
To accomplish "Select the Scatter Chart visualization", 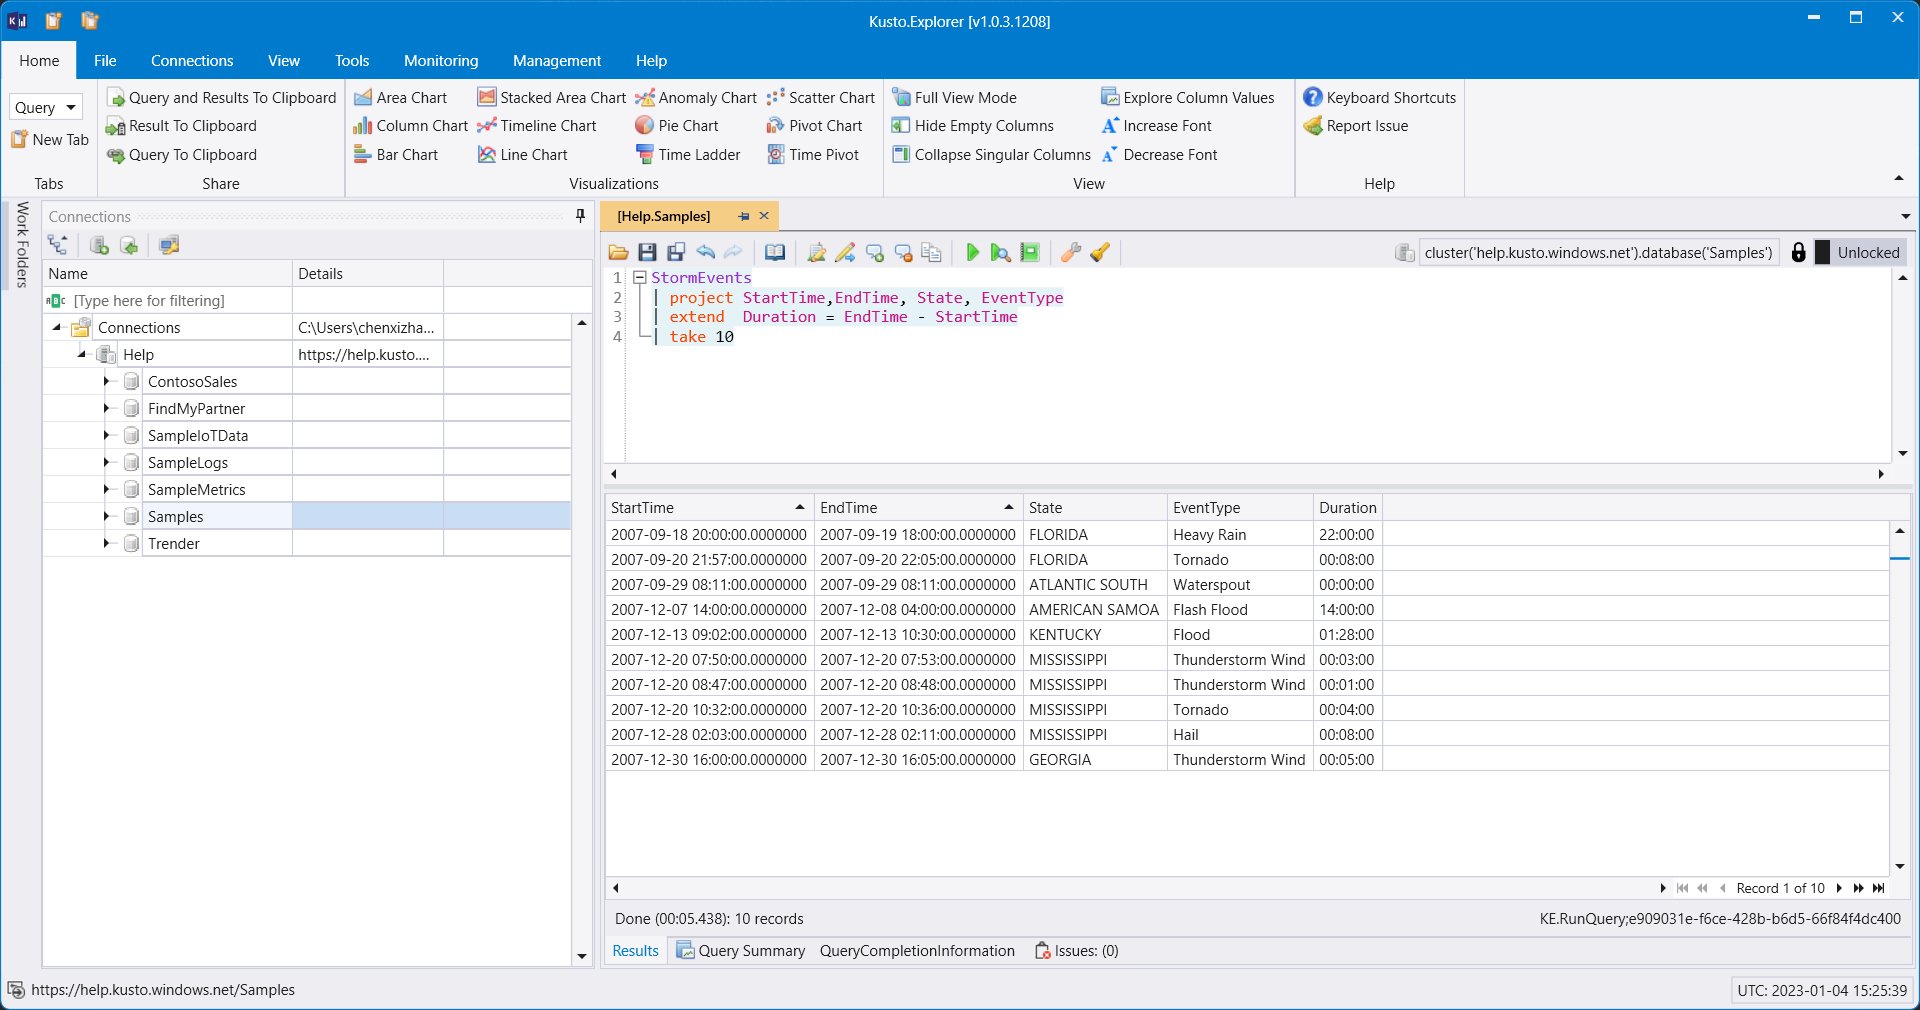I will pos(820,97).
